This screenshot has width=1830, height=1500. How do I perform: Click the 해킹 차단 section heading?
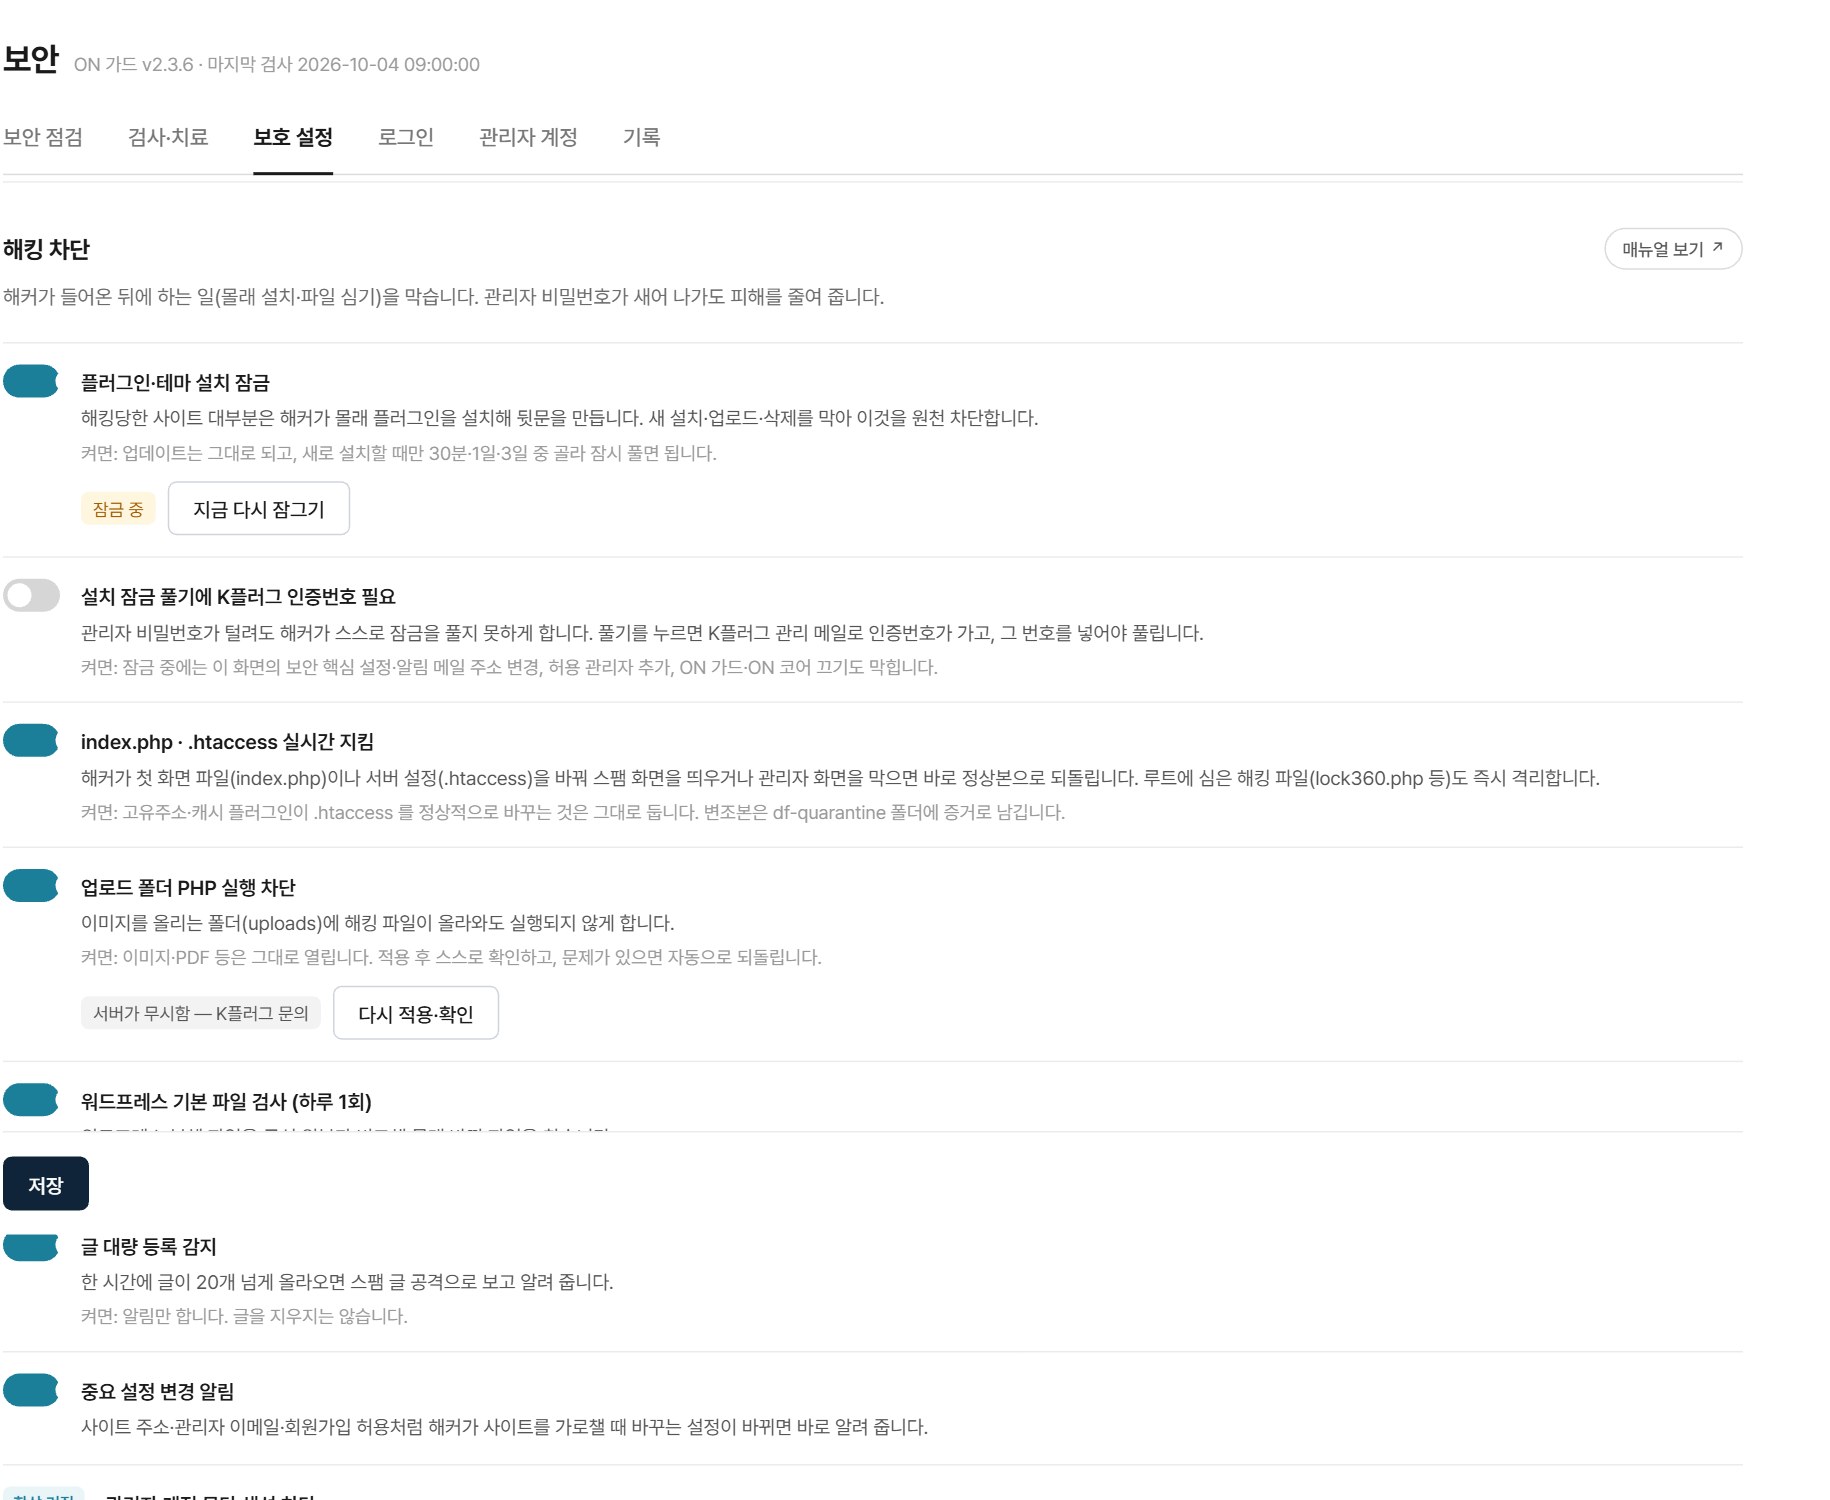coord(46,249)
